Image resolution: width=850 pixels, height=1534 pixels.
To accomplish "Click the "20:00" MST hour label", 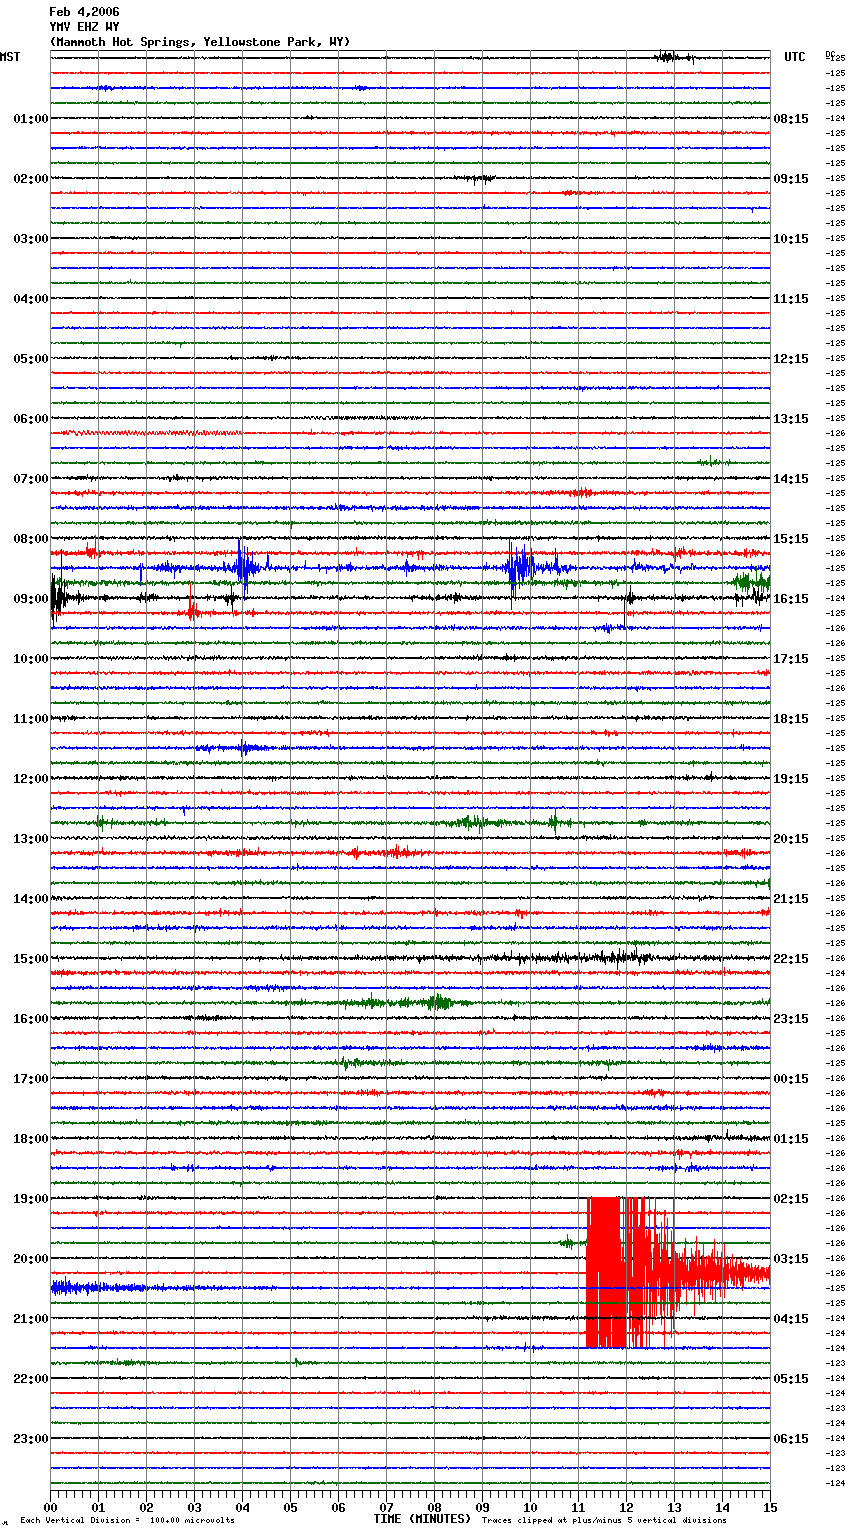I will pos(30,1259).
